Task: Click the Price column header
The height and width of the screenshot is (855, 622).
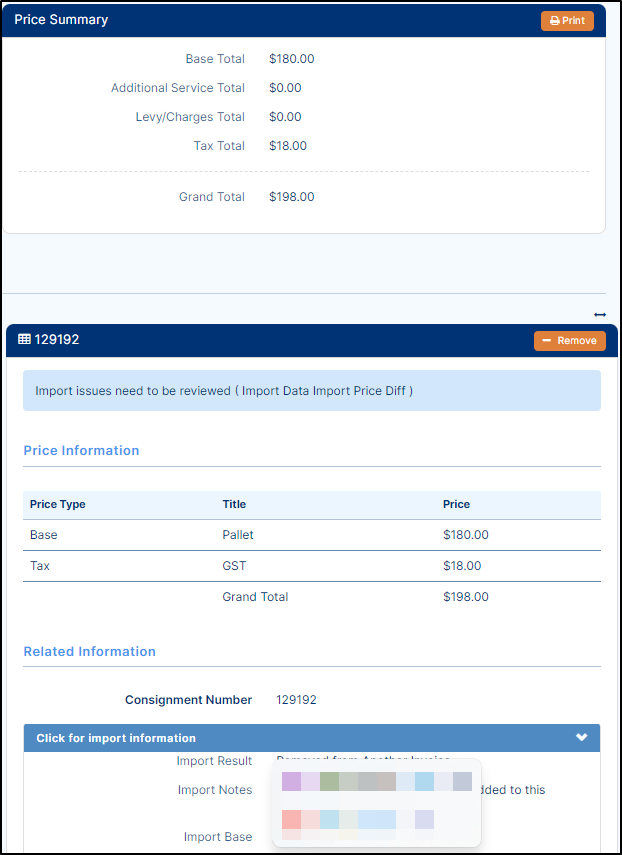Action: point(456,504)
